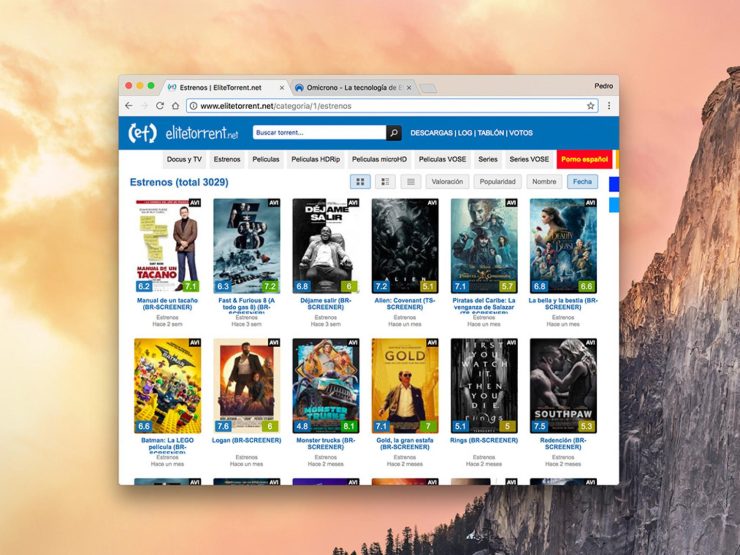Click the browser back arrow

coord(129,106)
